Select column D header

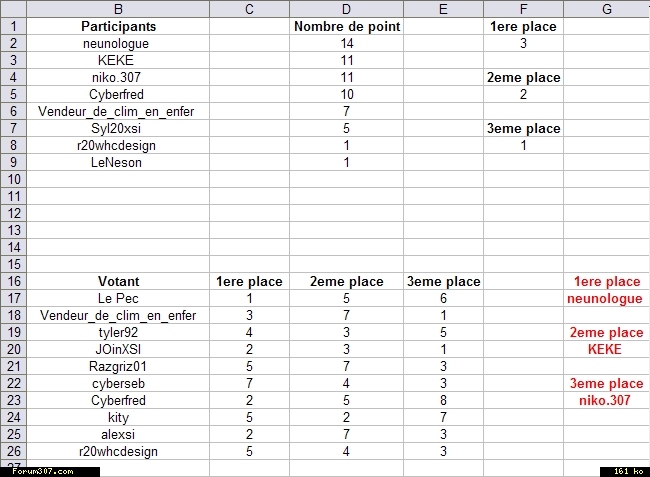pos(347,9)
